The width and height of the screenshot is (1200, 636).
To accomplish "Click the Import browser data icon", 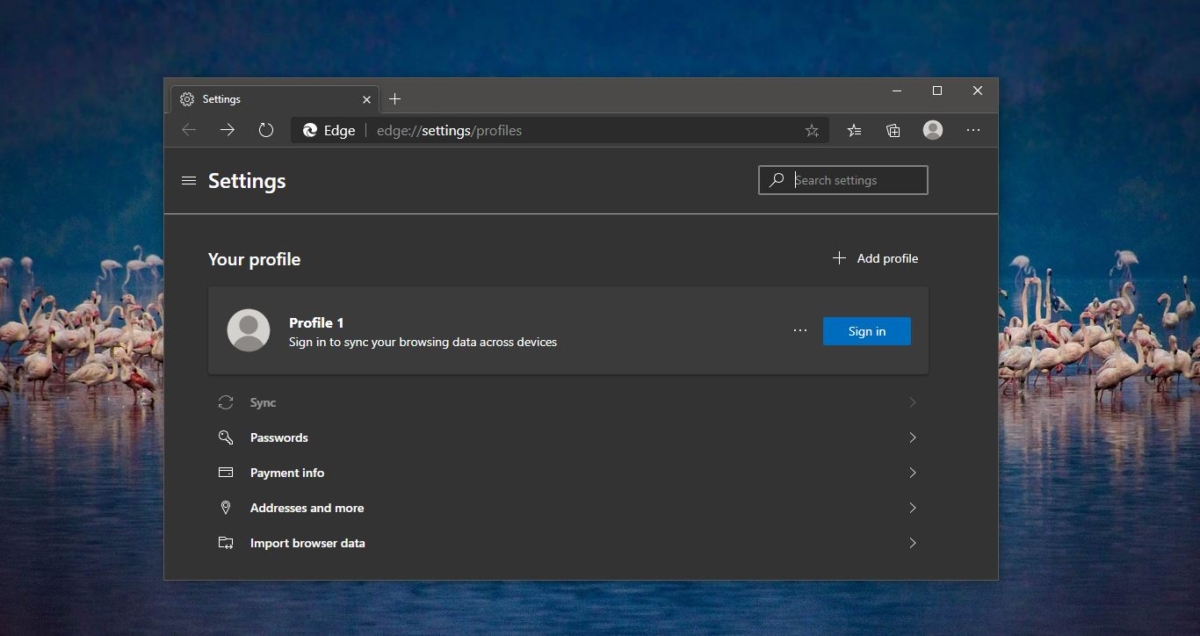I will 225,542.
